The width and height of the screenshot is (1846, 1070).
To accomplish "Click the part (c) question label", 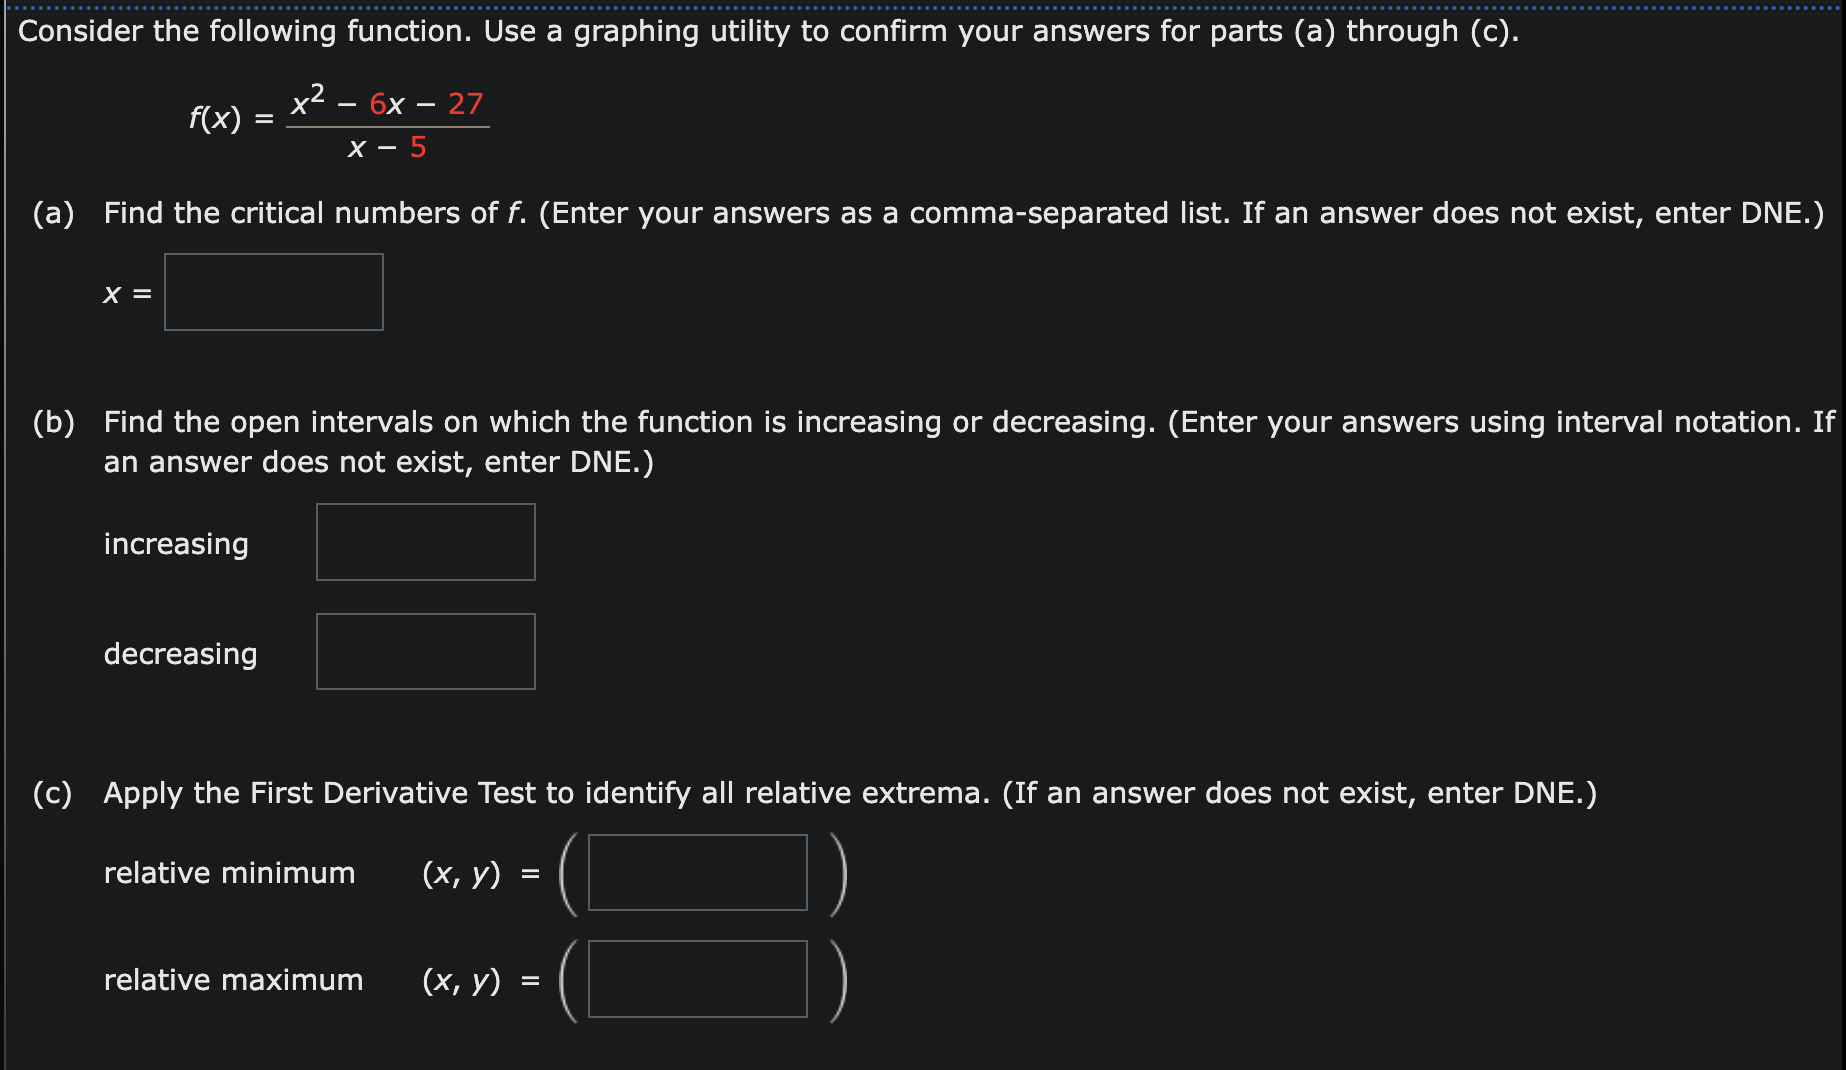I will click(x=54, y=792).
